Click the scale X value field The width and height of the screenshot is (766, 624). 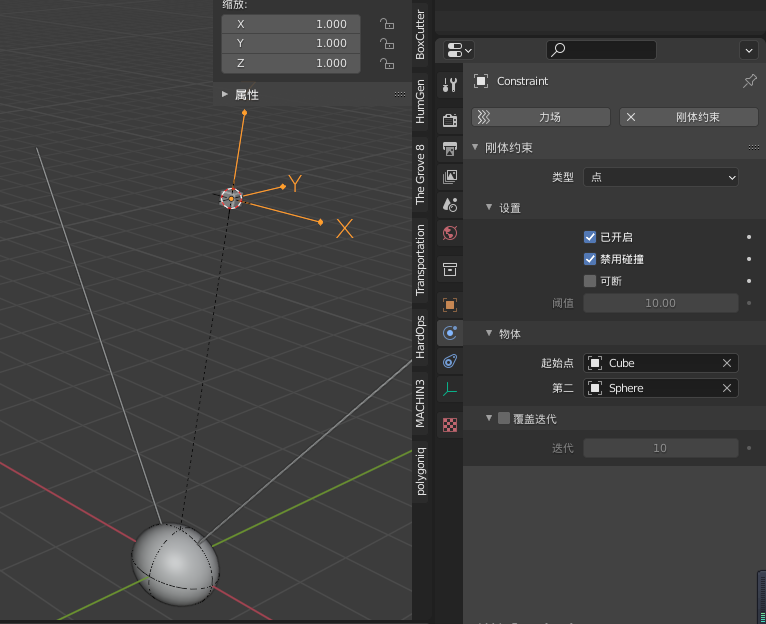click(x=291, y=24)
